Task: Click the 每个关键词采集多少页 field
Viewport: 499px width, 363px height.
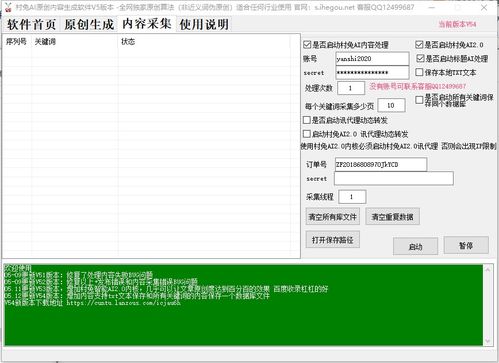Action: point(391,105)
